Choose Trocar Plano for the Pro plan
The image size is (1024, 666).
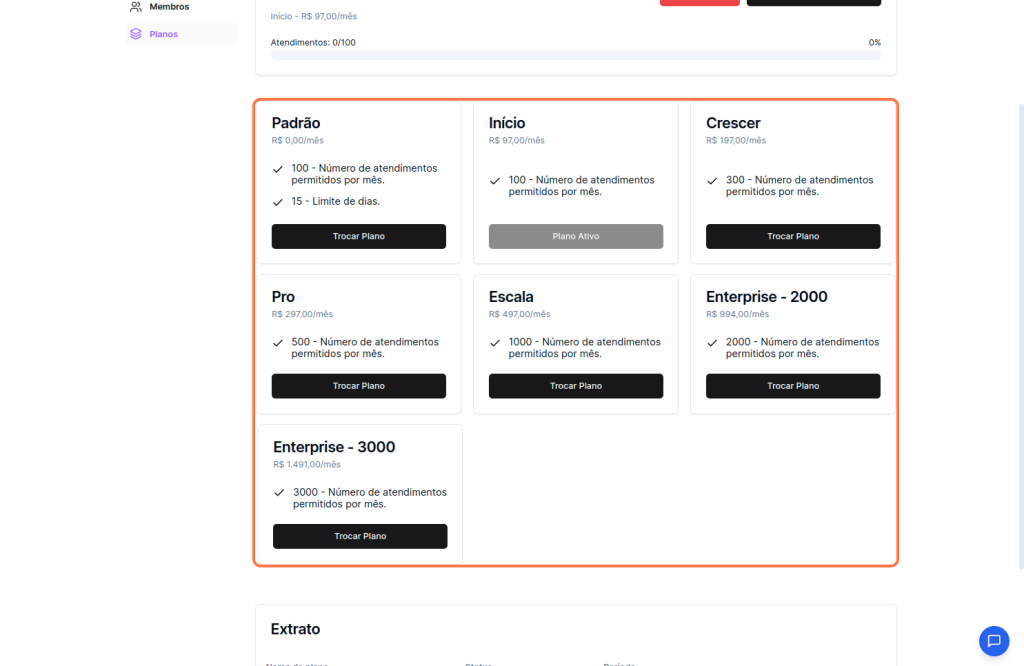[359, 386]
